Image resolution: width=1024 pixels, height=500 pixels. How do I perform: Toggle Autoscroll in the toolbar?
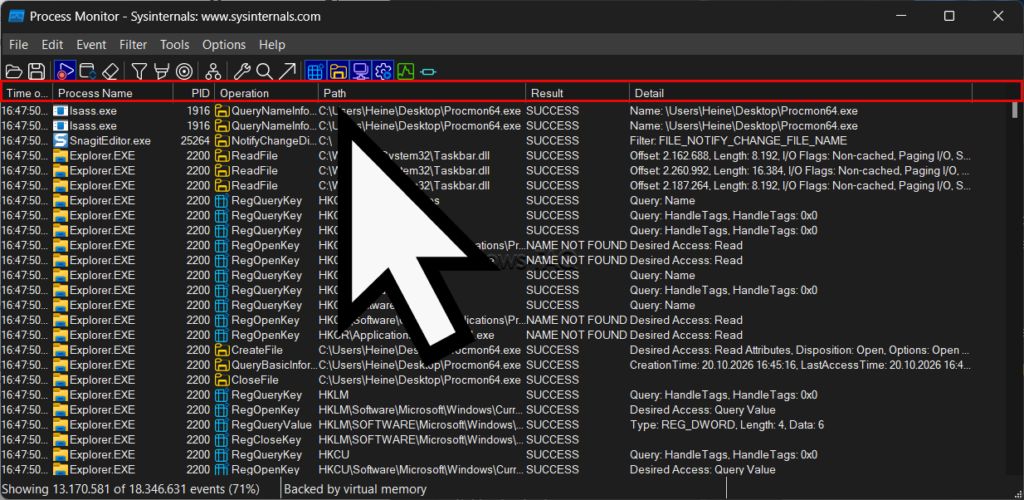click(88, 71)
